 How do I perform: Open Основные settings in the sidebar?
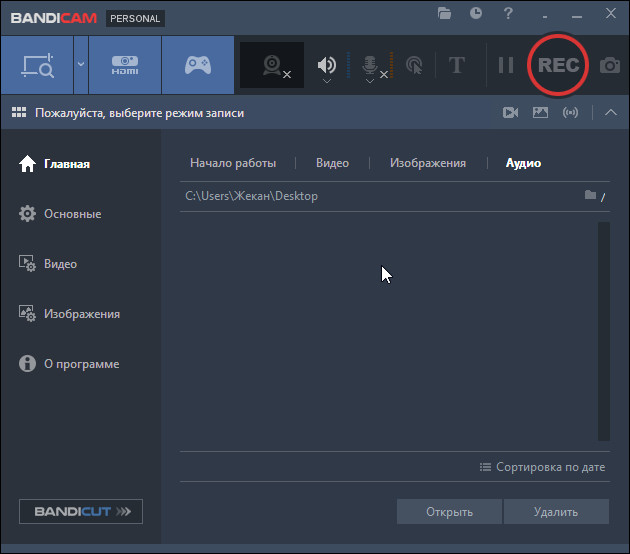pos(72,214)
